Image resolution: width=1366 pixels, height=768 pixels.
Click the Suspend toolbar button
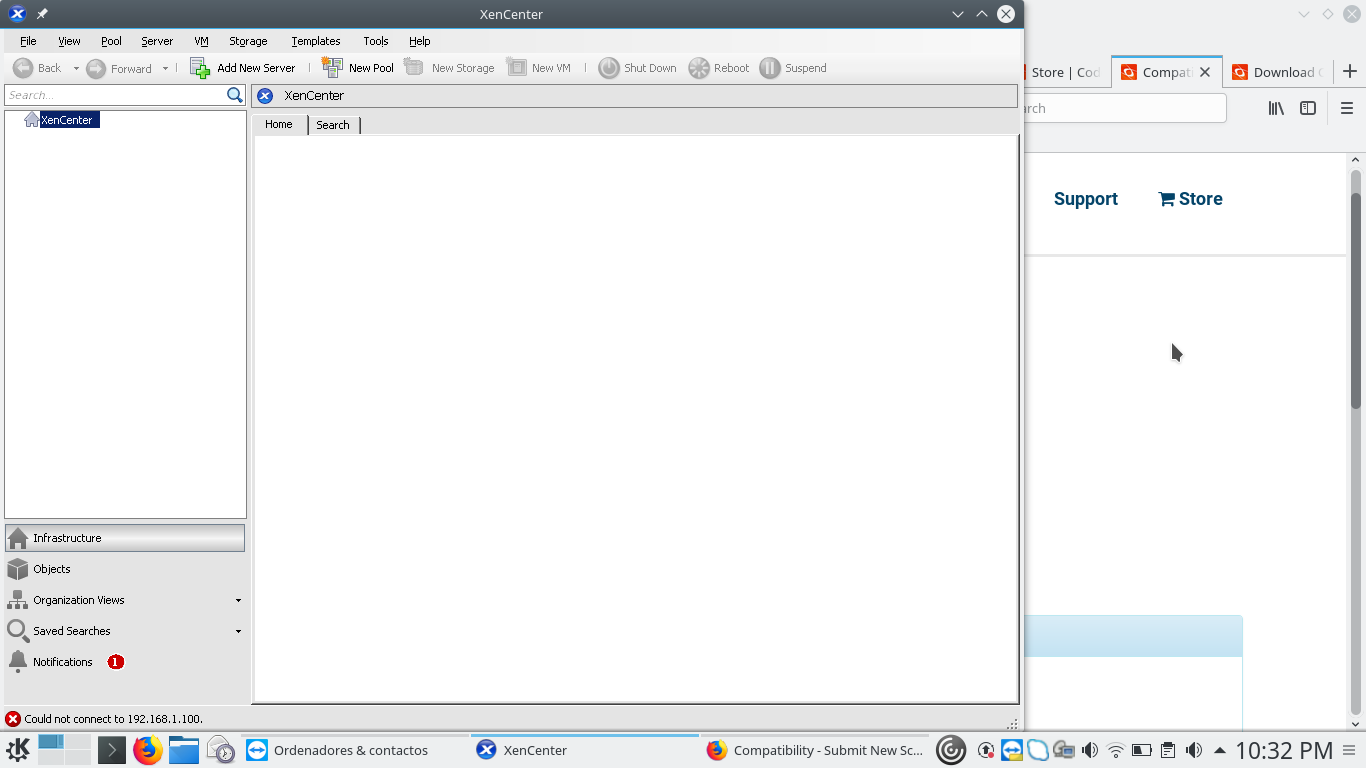coord(793,68)
